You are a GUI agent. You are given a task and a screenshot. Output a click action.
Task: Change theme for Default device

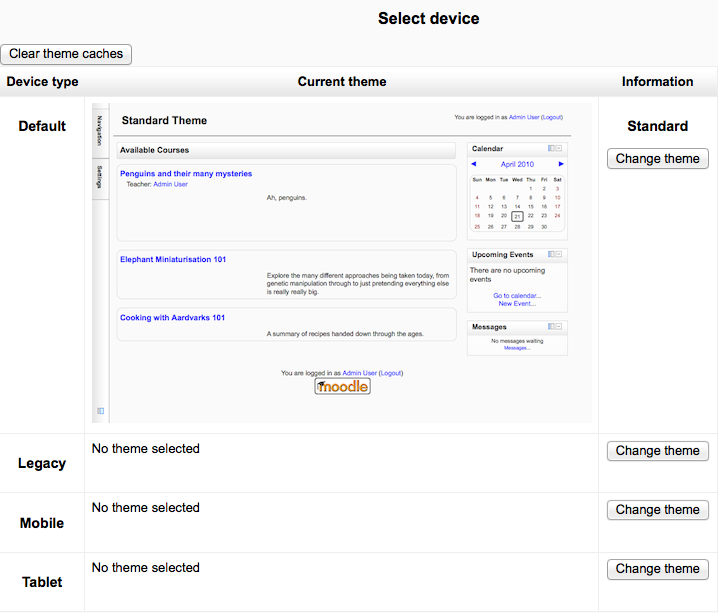click(x=658, y=159)
